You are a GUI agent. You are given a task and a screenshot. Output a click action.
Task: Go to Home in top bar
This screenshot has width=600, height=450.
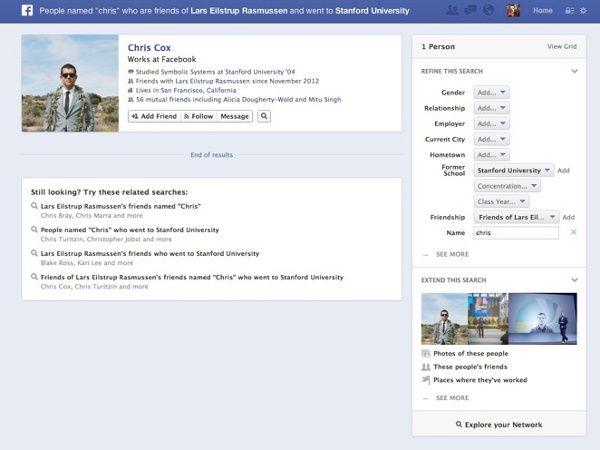pyautogui.click(x=542, y=11)
